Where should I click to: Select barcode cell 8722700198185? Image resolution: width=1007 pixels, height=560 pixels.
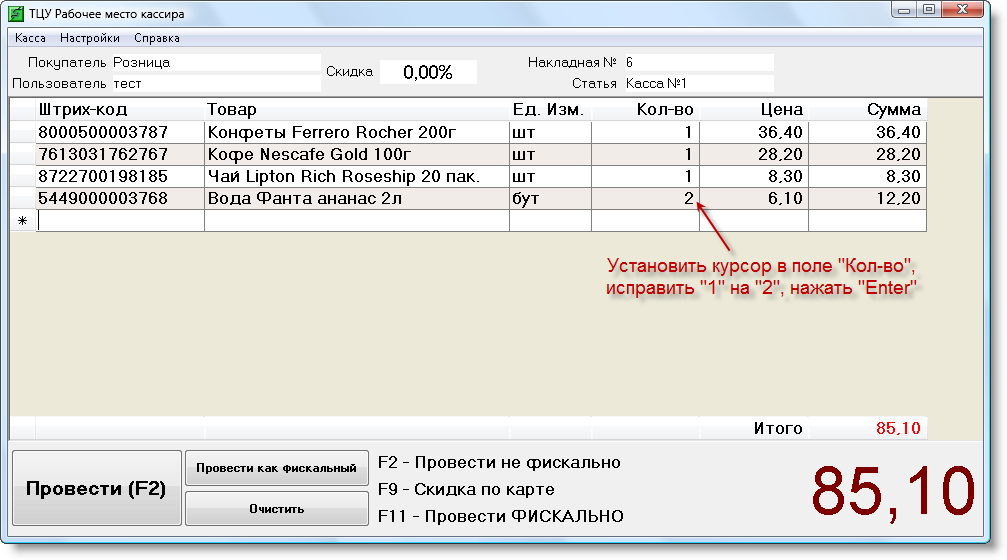pos(120,176)
